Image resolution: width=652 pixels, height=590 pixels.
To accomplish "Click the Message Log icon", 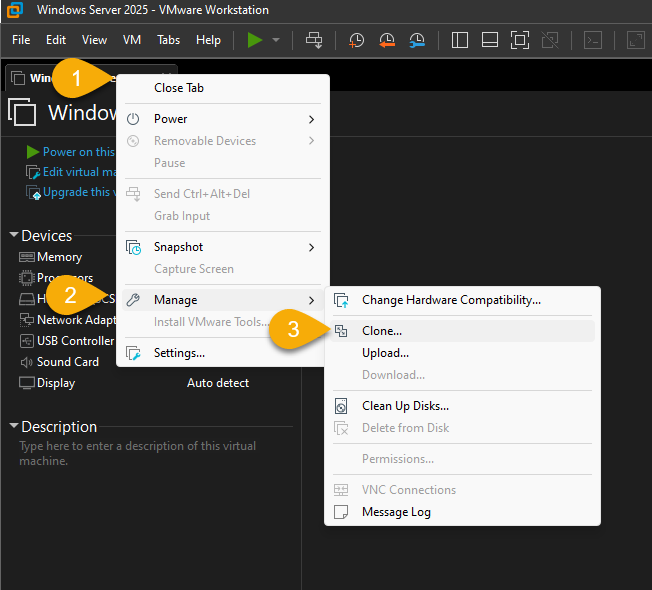I will [341, 512].
